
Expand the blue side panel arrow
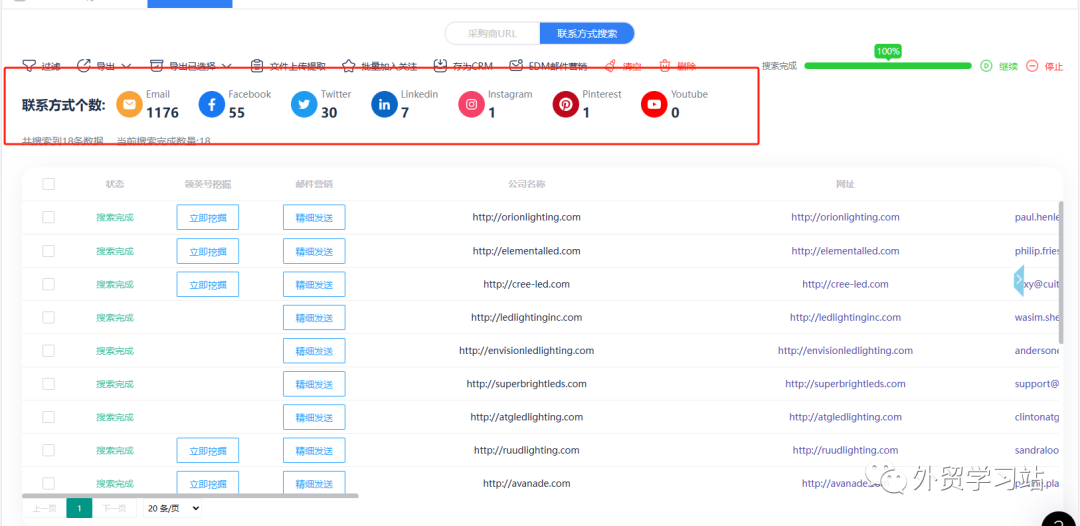pyautogui.click(x=1019, y=280)
